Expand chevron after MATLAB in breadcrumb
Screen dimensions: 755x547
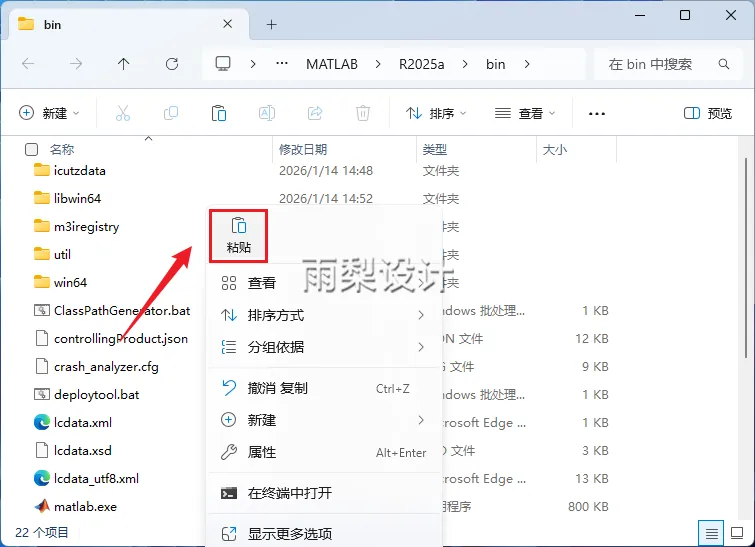(x=378, y=64)
